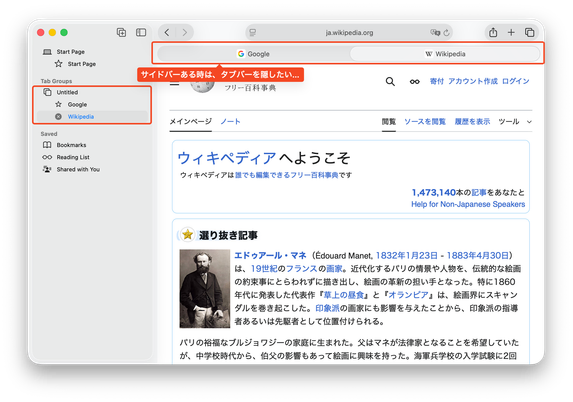Open the 印象派 link
Image resolution: width=573 pixels, height=402 pixels.
click(x=327, y=308)
